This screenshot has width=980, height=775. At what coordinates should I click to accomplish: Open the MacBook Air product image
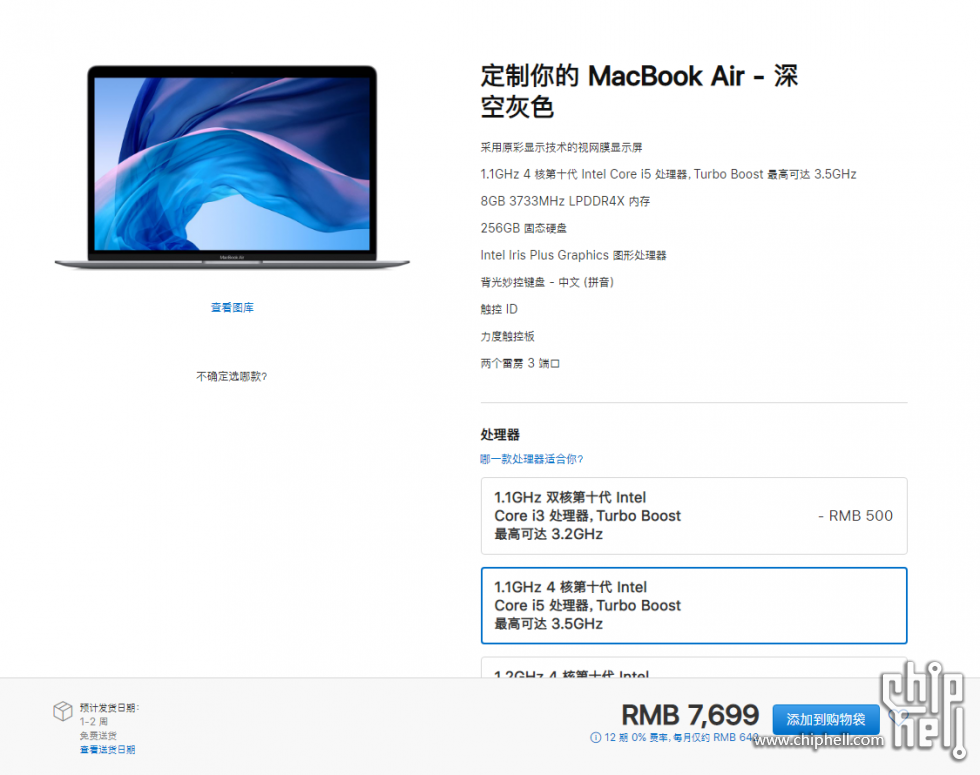click(232, 168)
